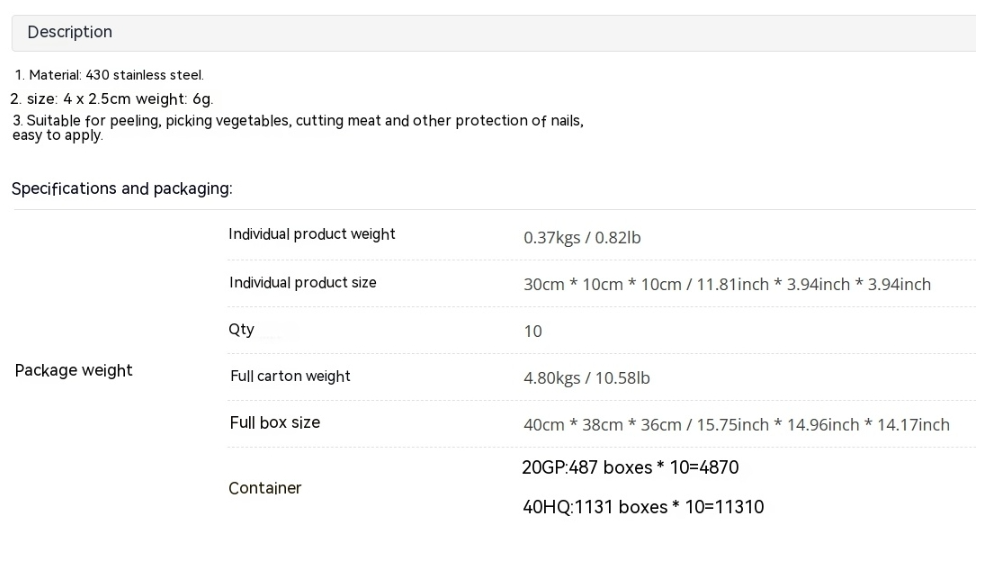Select the material 430 stainless steel line
The image size is (991, 582).
[109, 75]
